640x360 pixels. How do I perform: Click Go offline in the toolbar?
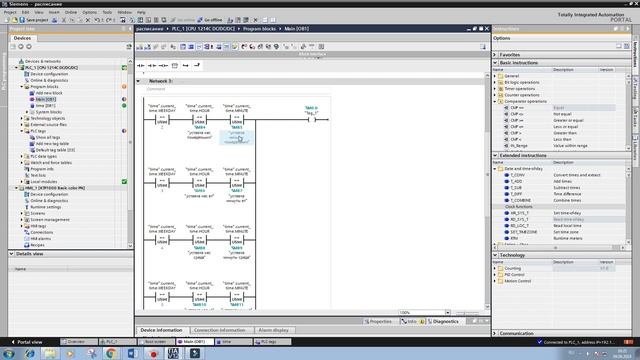(210, 20)
